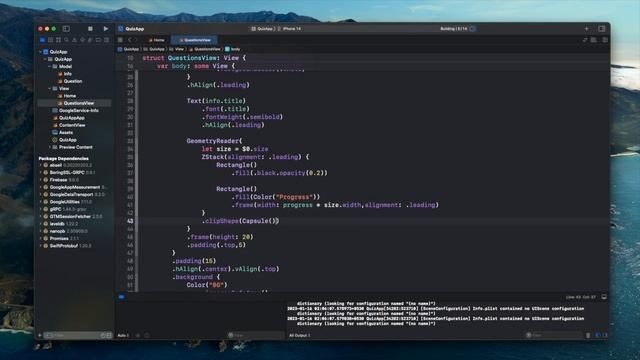Screen dimensions: 640x360
Task: Click the blue breakpoint icon in the debug bar
Action: click(x=122, y=297)
